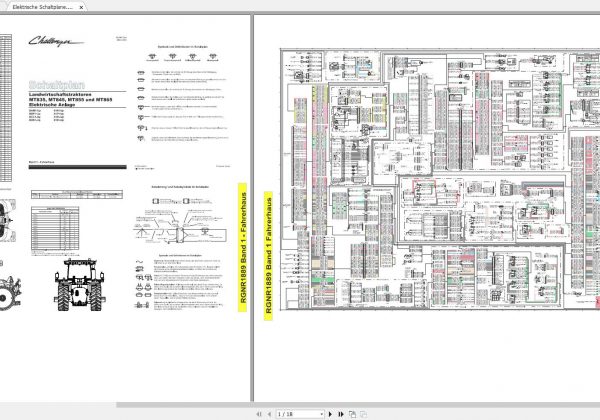Click the 1 / 18 page field
600x420 pixels.
point(298,414)
